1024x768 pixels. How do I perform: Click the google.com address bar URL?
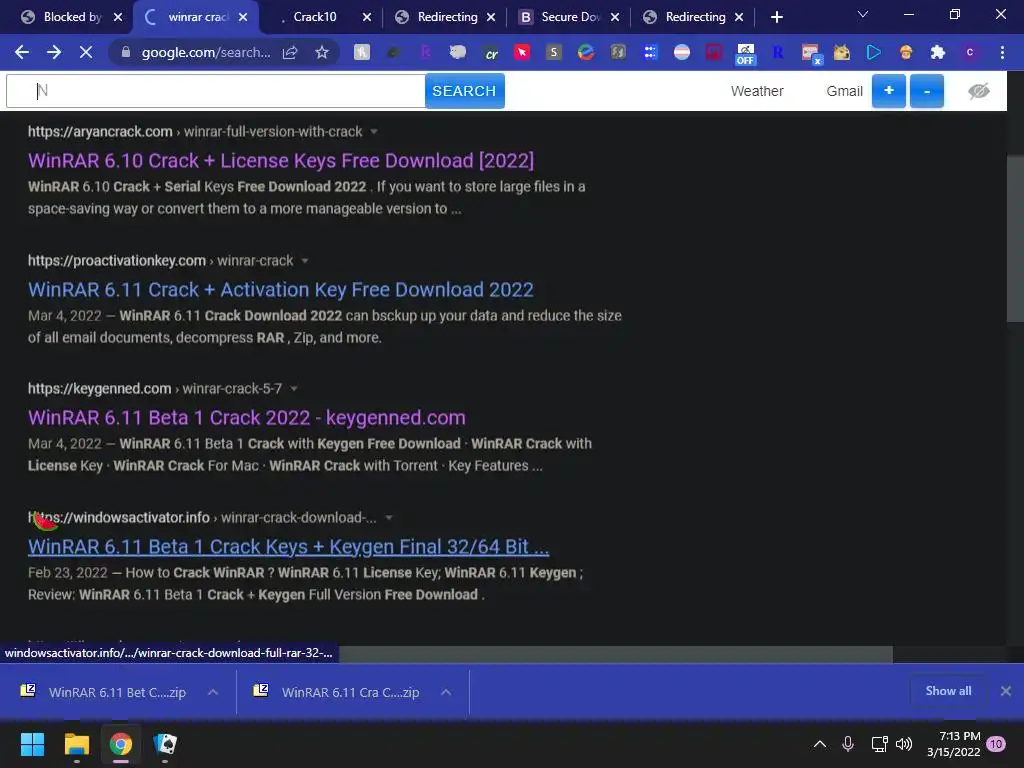(x=206, y=52)
